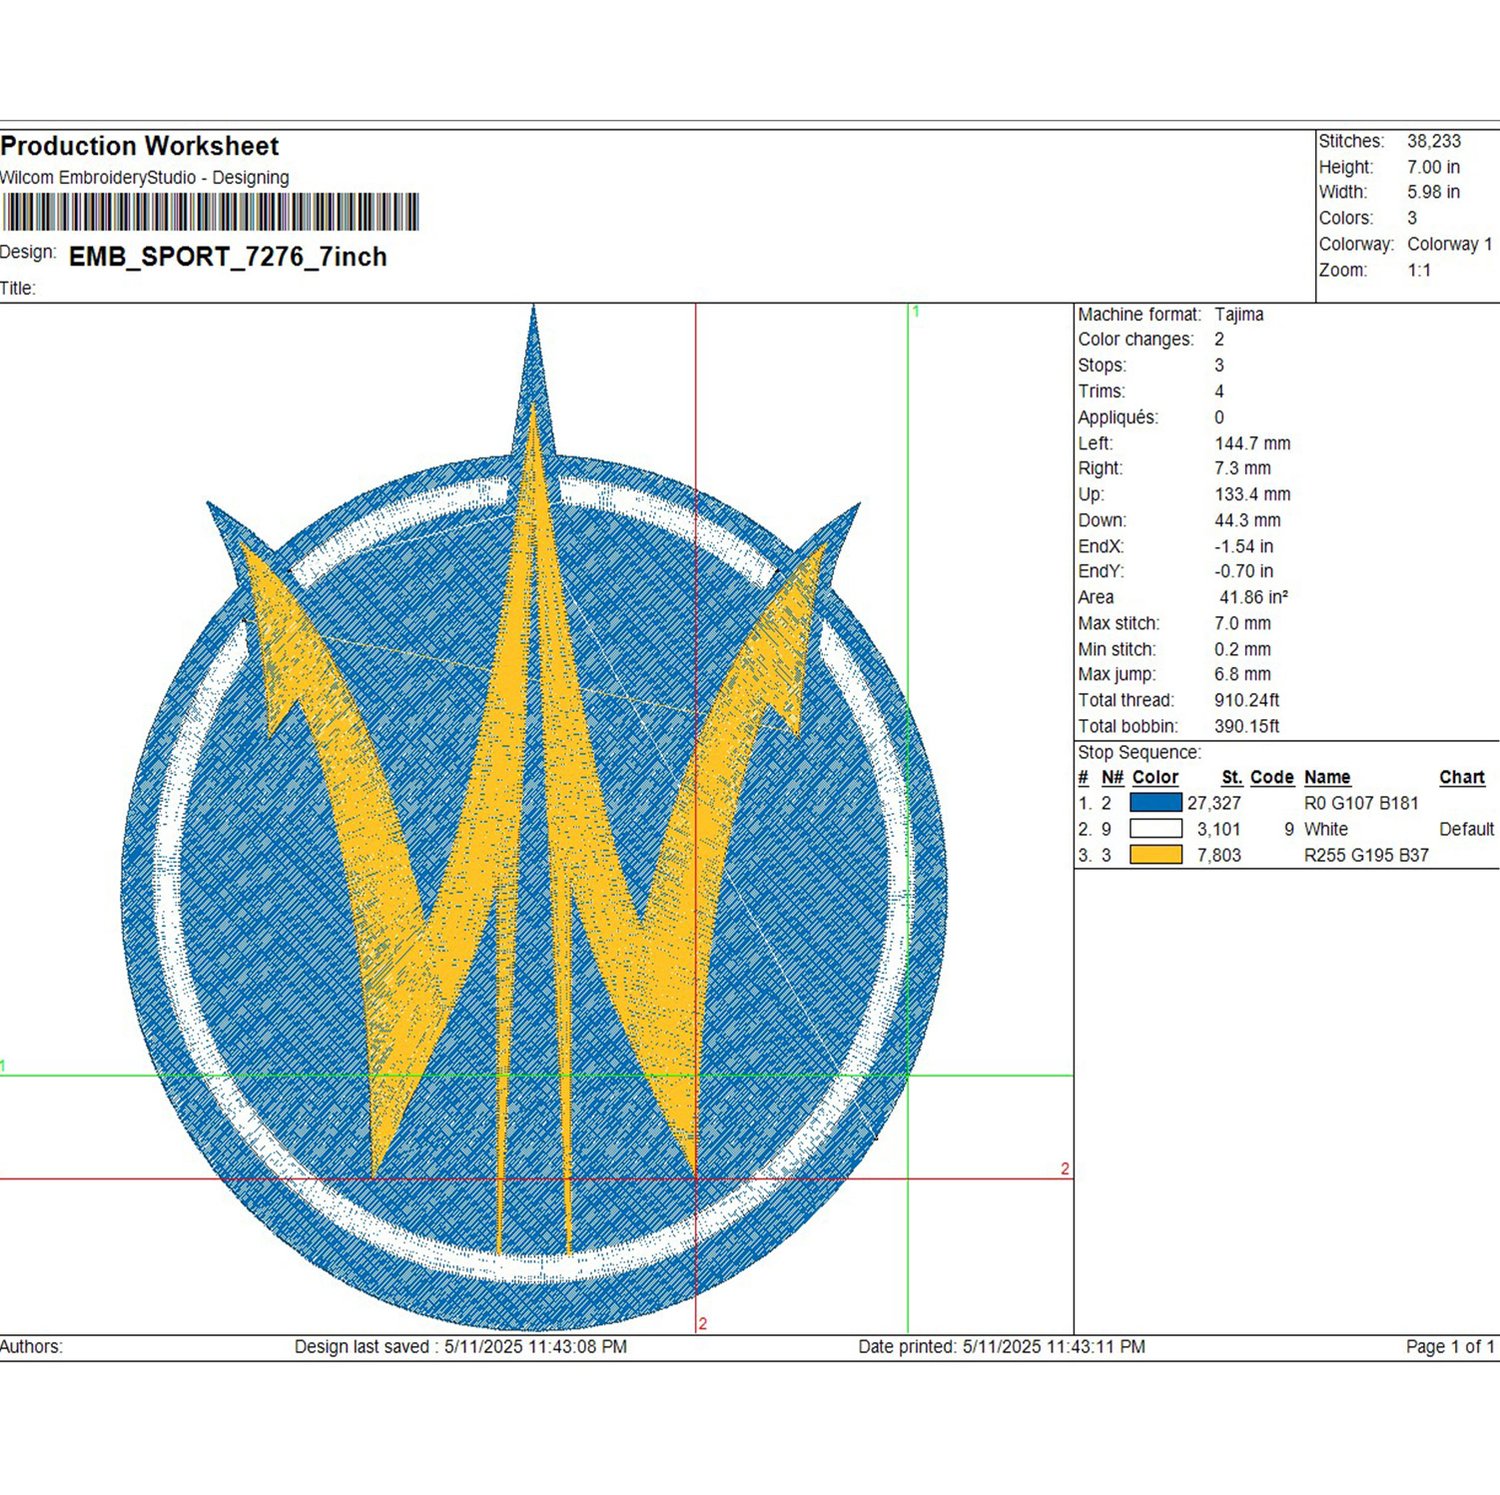1500x1495 pixels.
Task: Select the Min stitch value "0.2 mm"
Action: [1243, 649]
